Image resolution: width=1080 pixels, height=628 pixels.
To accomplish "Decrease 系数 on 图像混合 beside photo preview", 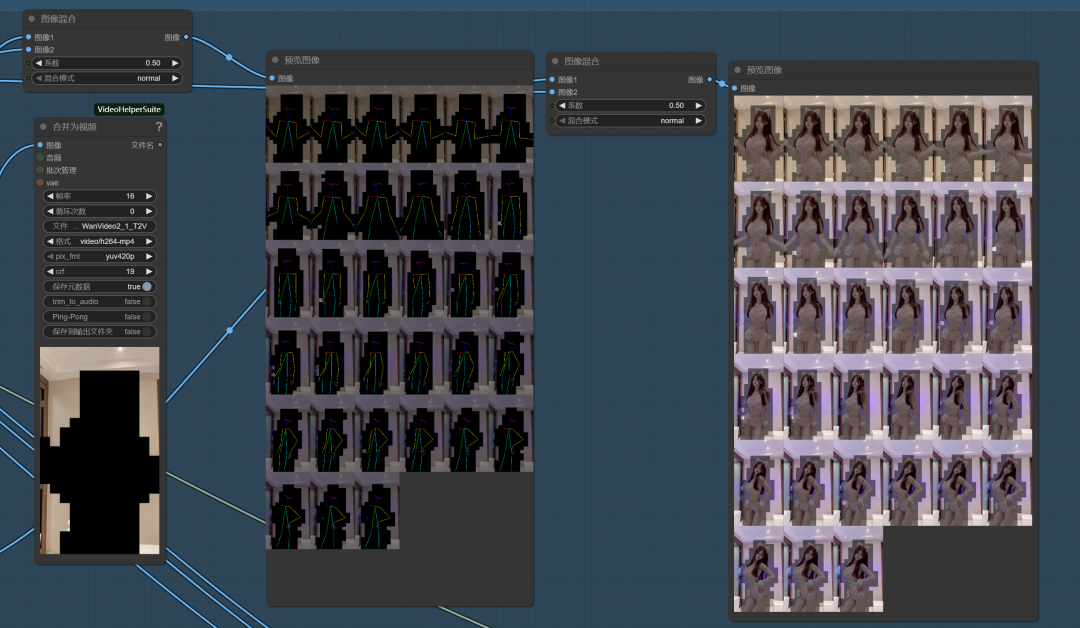I will point(562,105).
